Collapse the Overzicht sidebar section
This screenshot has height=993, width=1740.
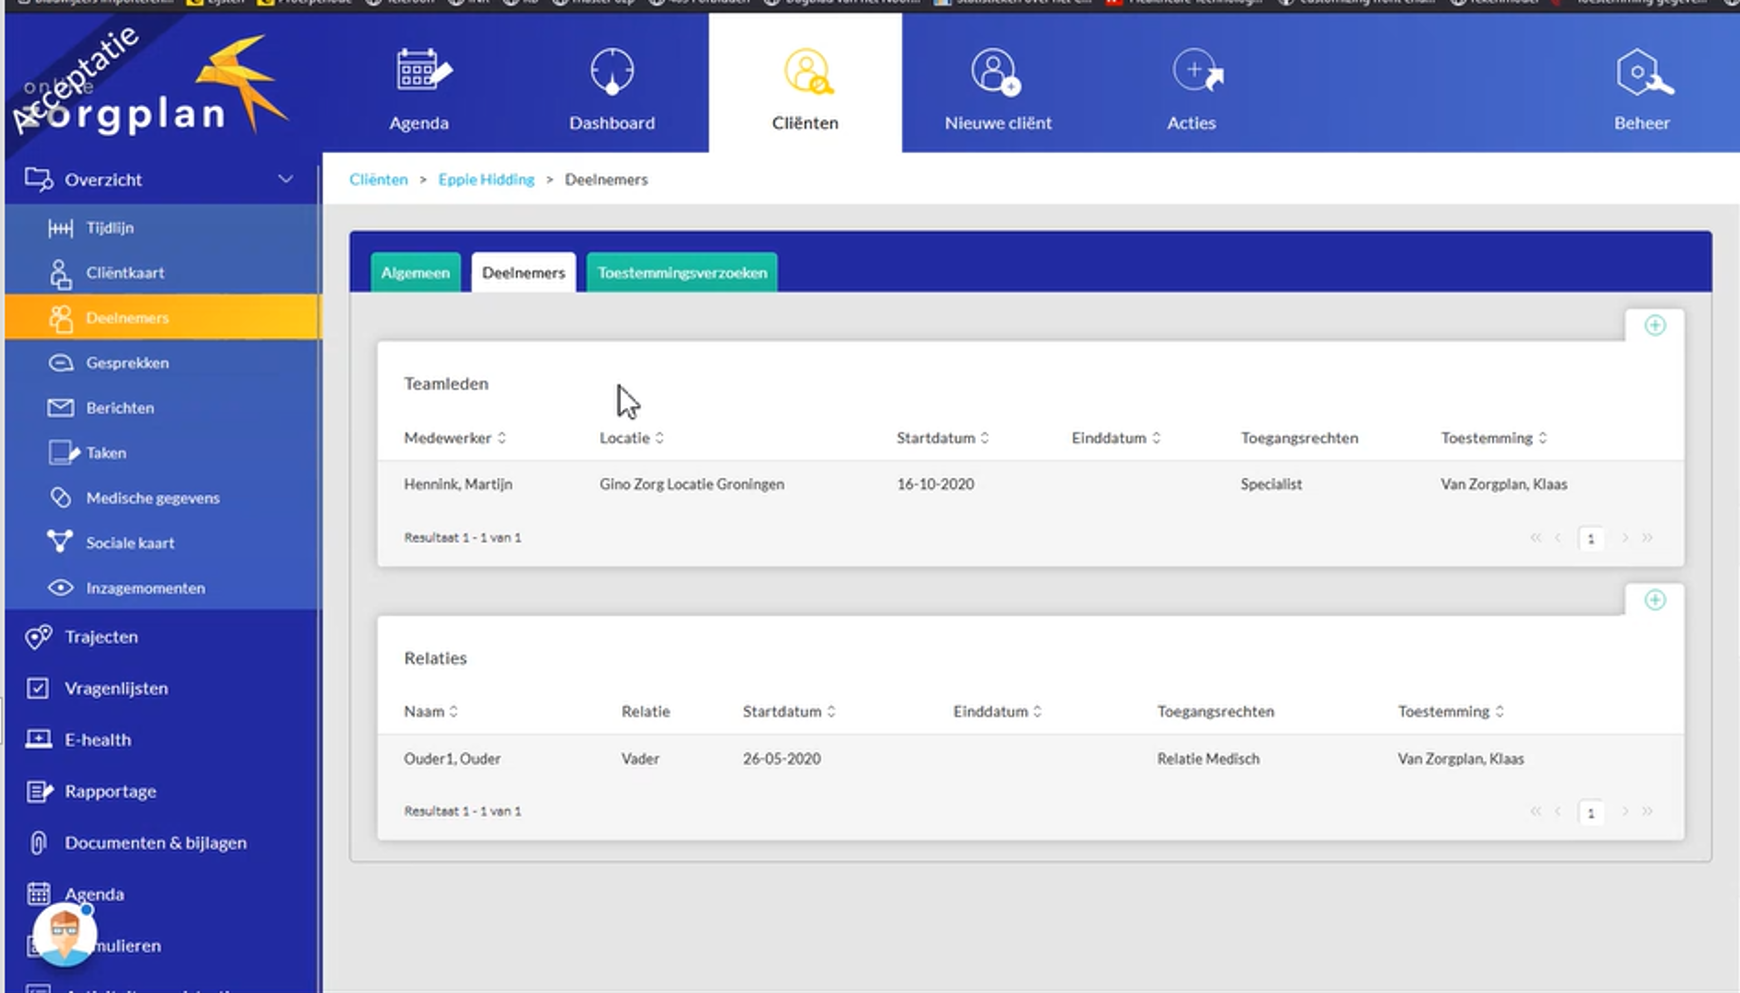click(285, 179)
